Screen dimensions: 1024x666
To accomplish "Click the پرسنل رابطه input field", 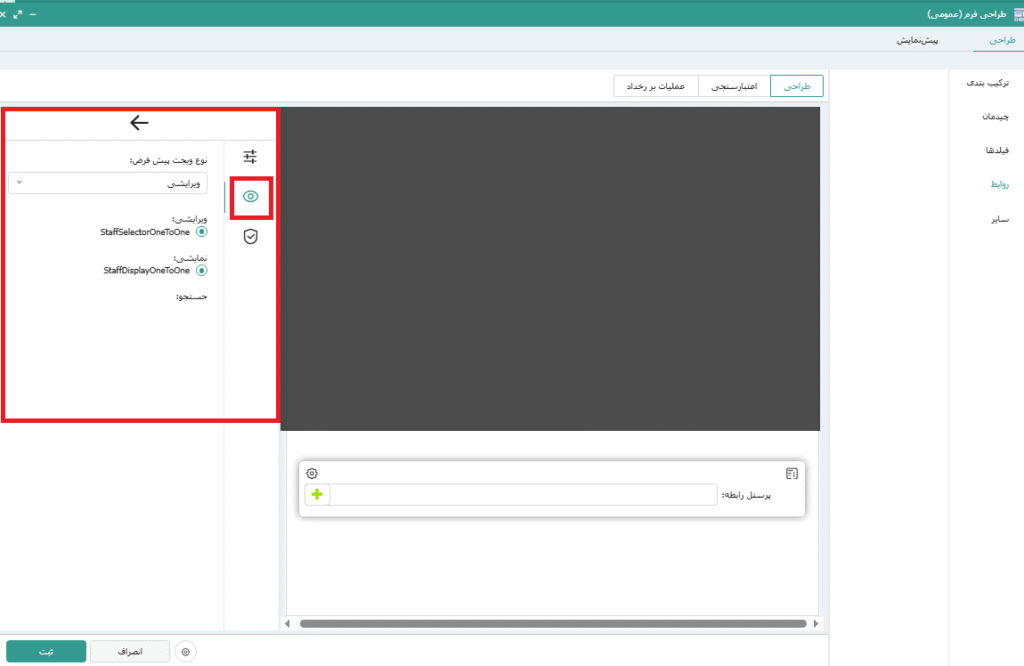I will [523, 495].
